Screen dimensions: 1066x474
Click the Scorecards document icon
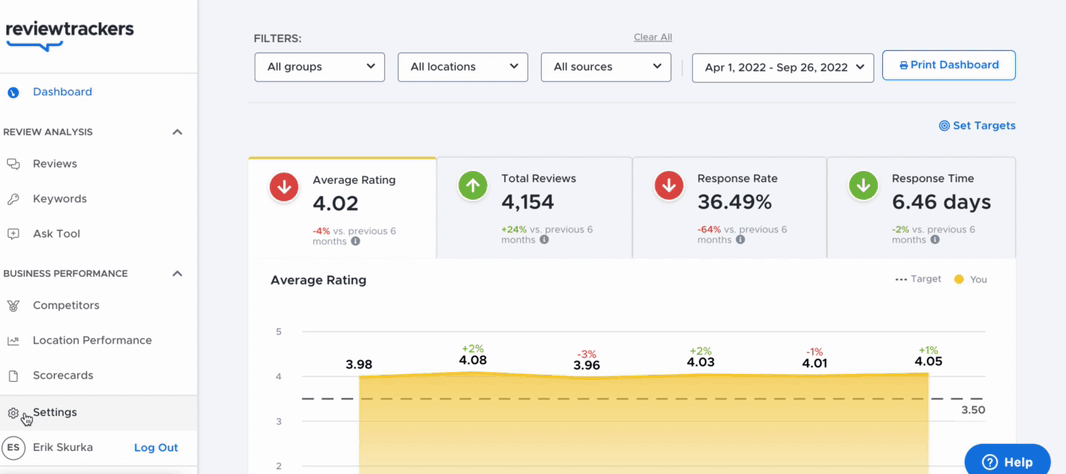pos(13,375)
